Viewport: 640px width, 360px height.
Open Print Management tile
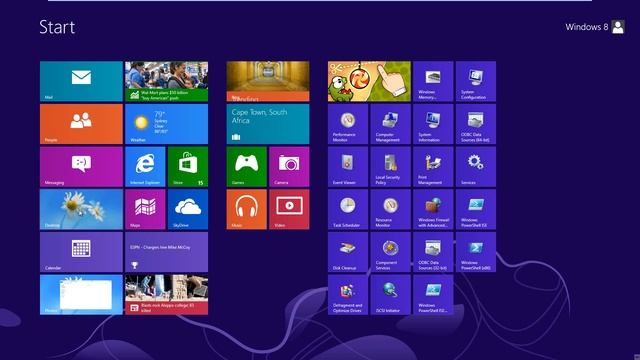pyautogui.click(x=433, y=167)
